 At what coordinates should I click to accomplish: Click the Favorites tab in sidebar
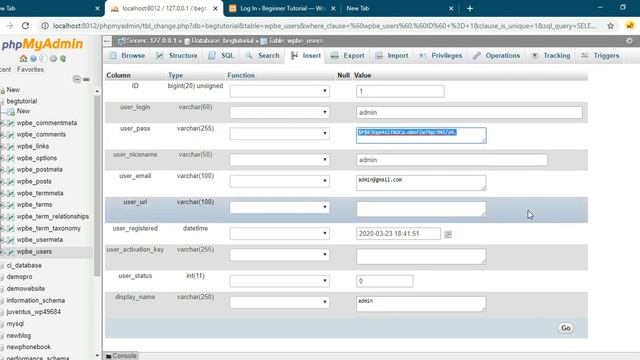tap(30, 69)
